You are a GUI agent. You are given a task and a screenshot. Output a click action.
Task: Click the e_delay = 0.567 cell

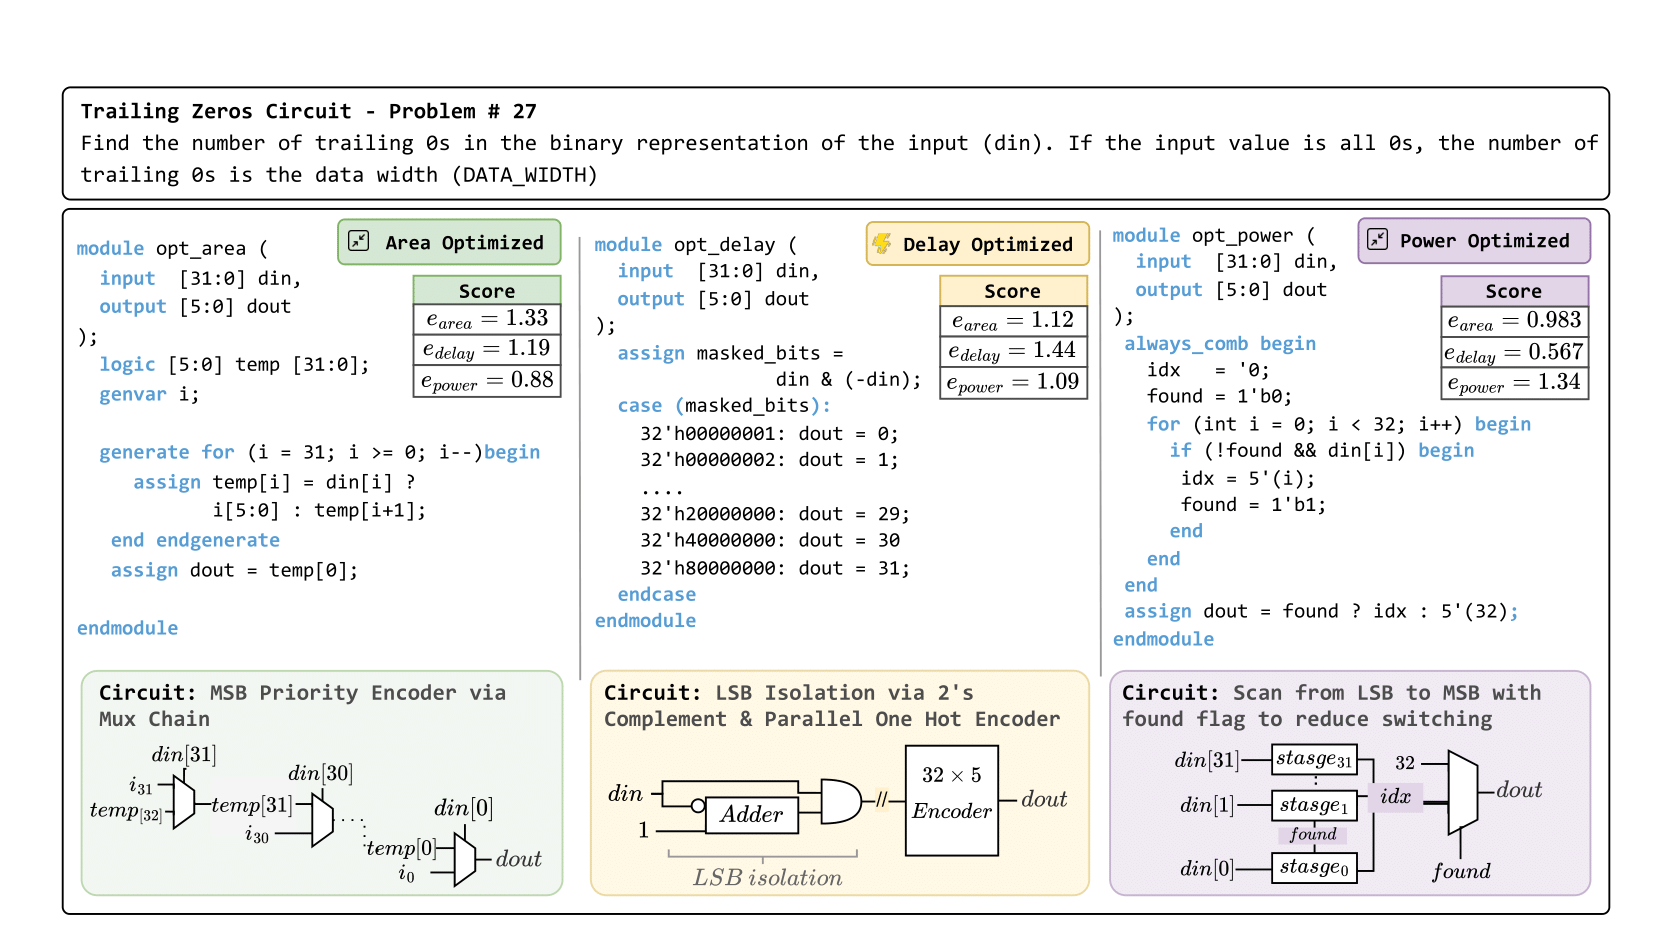point(1514,352)
